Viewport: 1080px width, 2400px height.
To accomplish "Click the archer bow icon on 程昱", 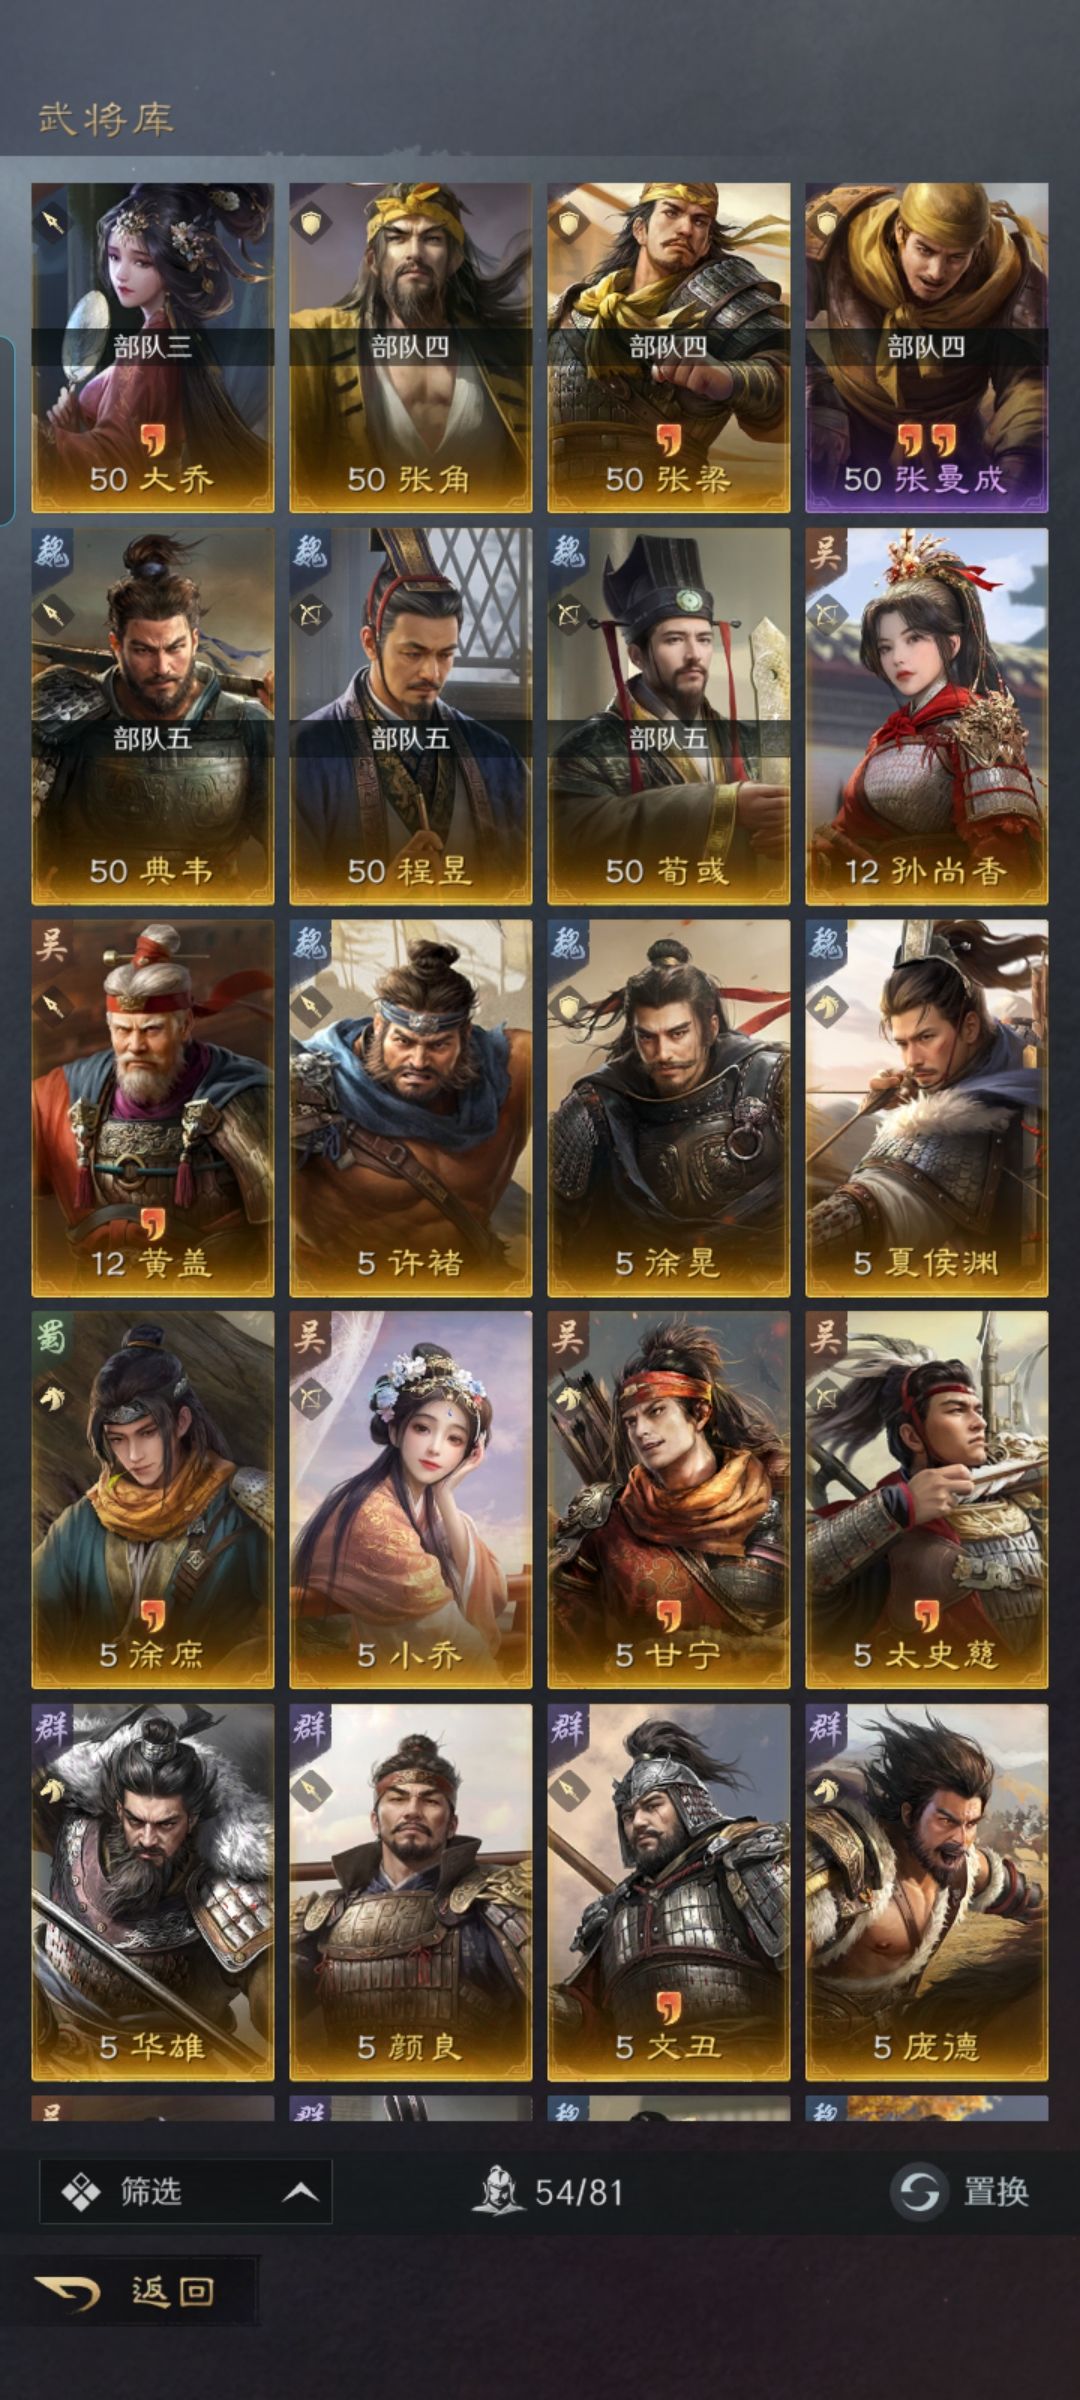I will click(310, 613).
